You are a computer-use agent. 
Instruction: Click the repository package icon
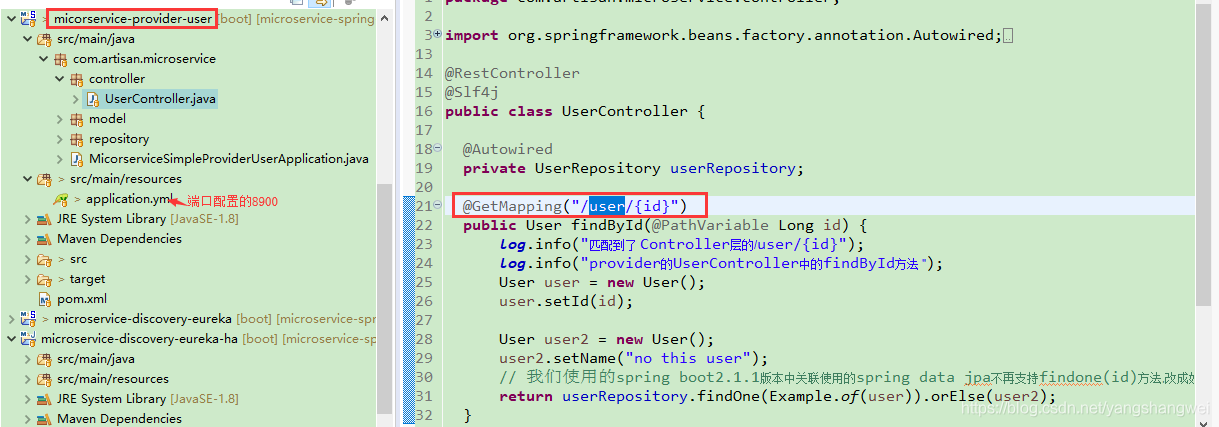tap(77, 139)
